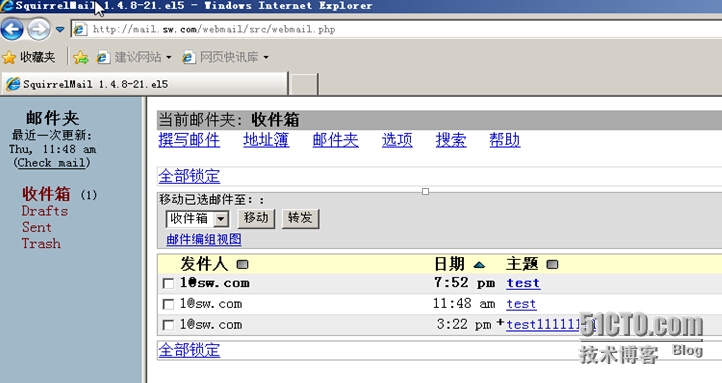Open the 收藏夹 favorites star button
The image size is (722, 383).
[x=29, y=57]
